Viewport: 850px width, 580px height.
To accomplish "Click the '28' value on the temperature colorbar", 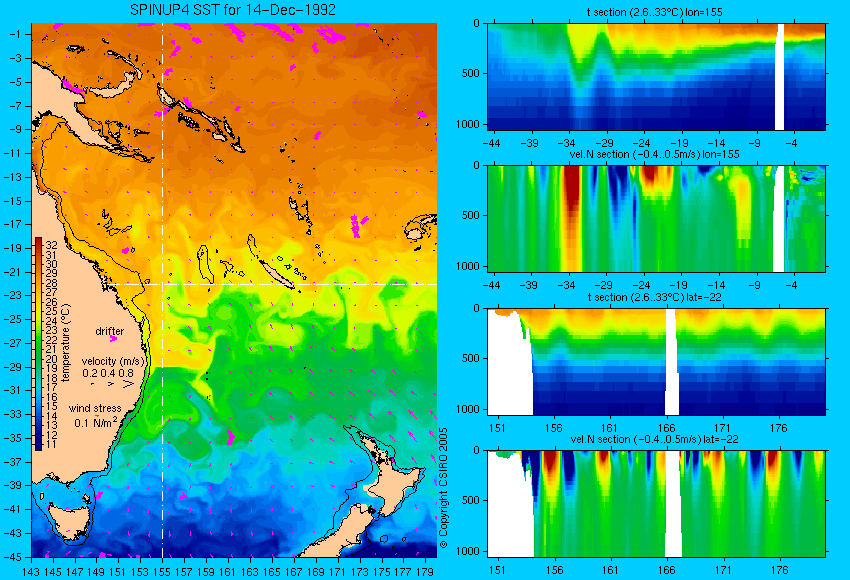I will [x=51, y=283].
